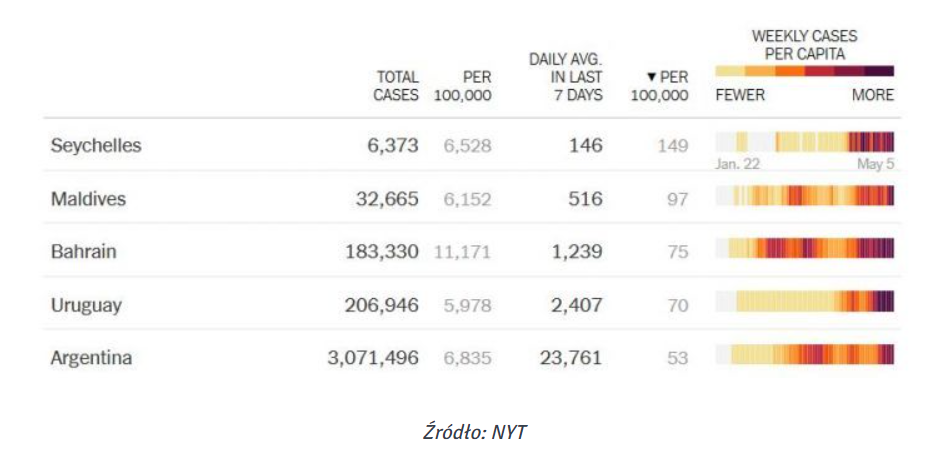Image resolution: width=943 pixels, height=453 pixels.
Task: Select the Bahrain row label
Action: click(83, 252)
